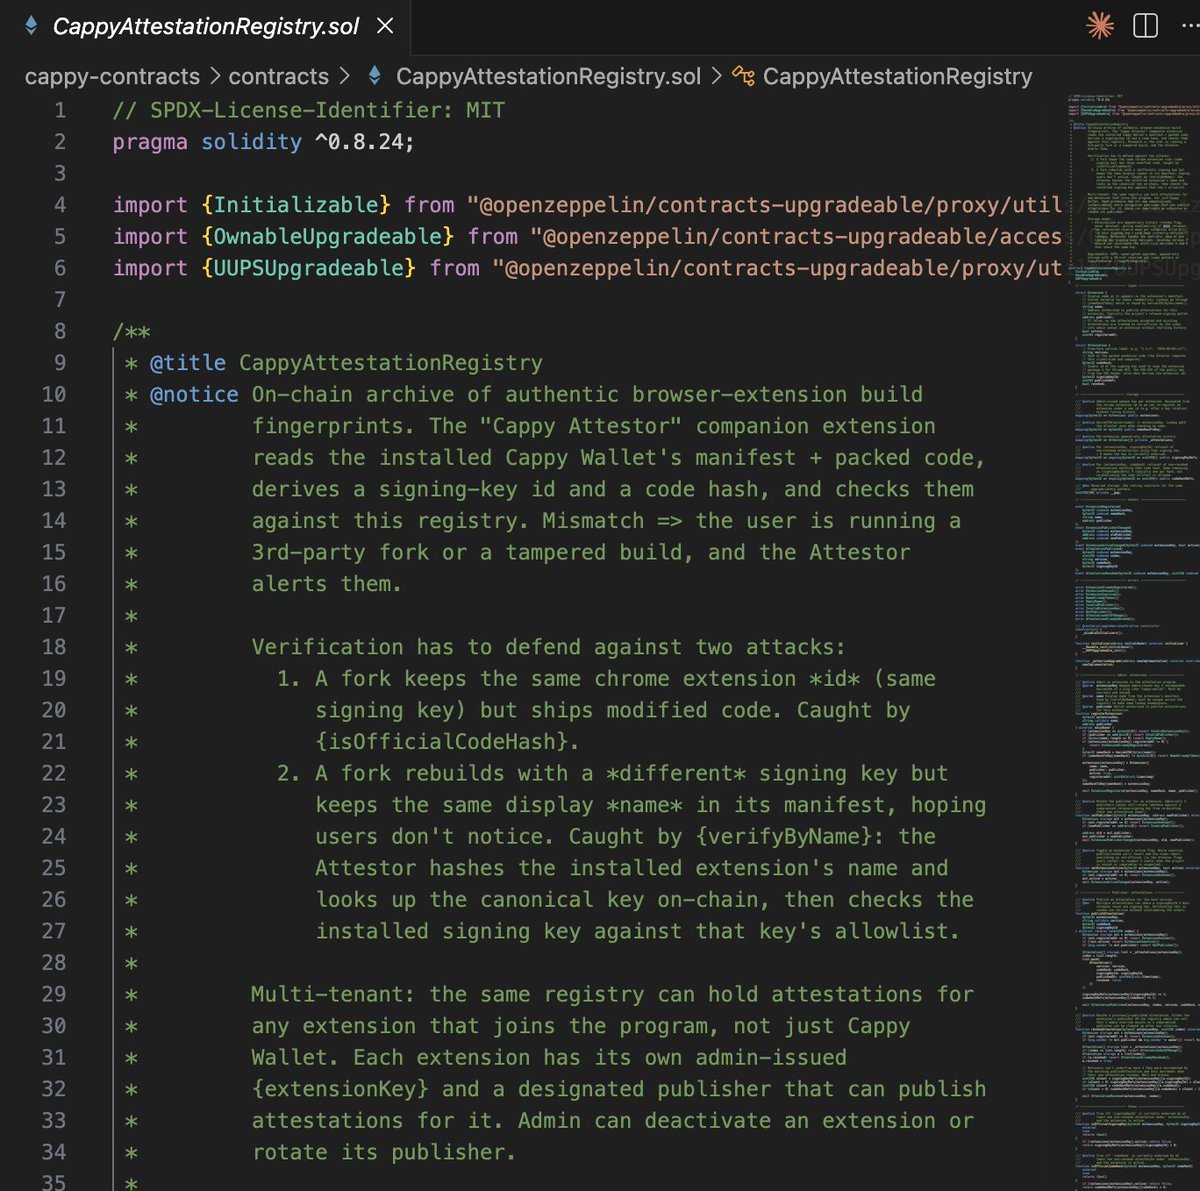
Task: Select the CappyAttestationRegistry.sol editor tab
Action: pyautogui.click(x=205, y=27)
